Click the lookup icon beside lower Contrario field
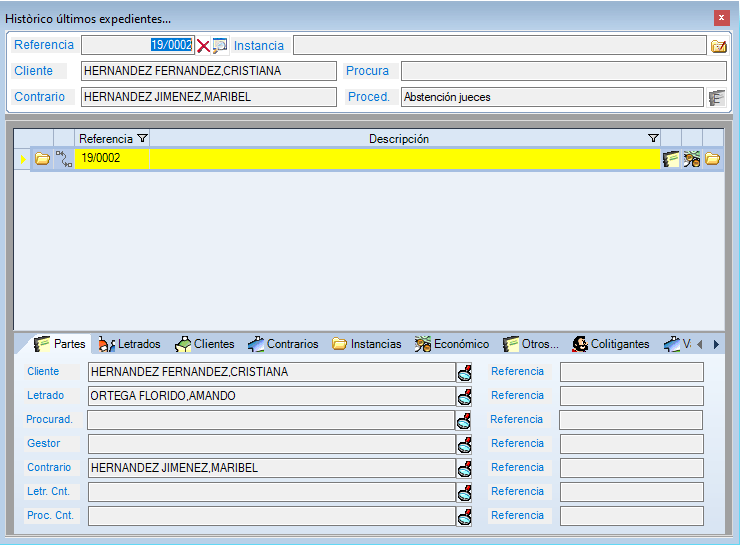 pos(464,468)
